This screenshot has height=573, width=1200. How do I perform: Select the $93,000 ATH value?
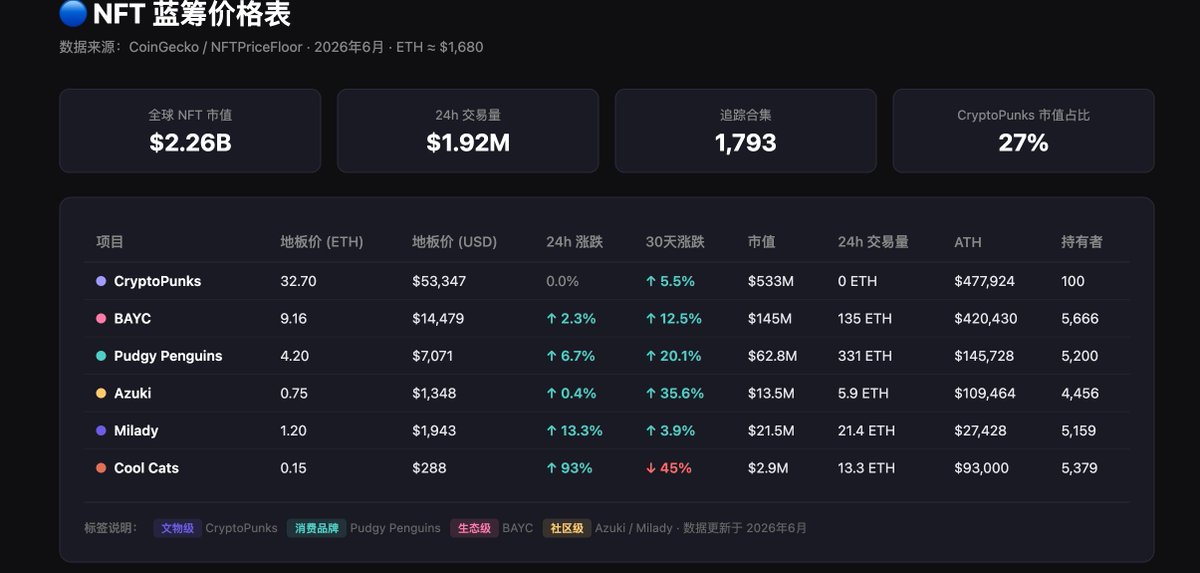(982, 468)
